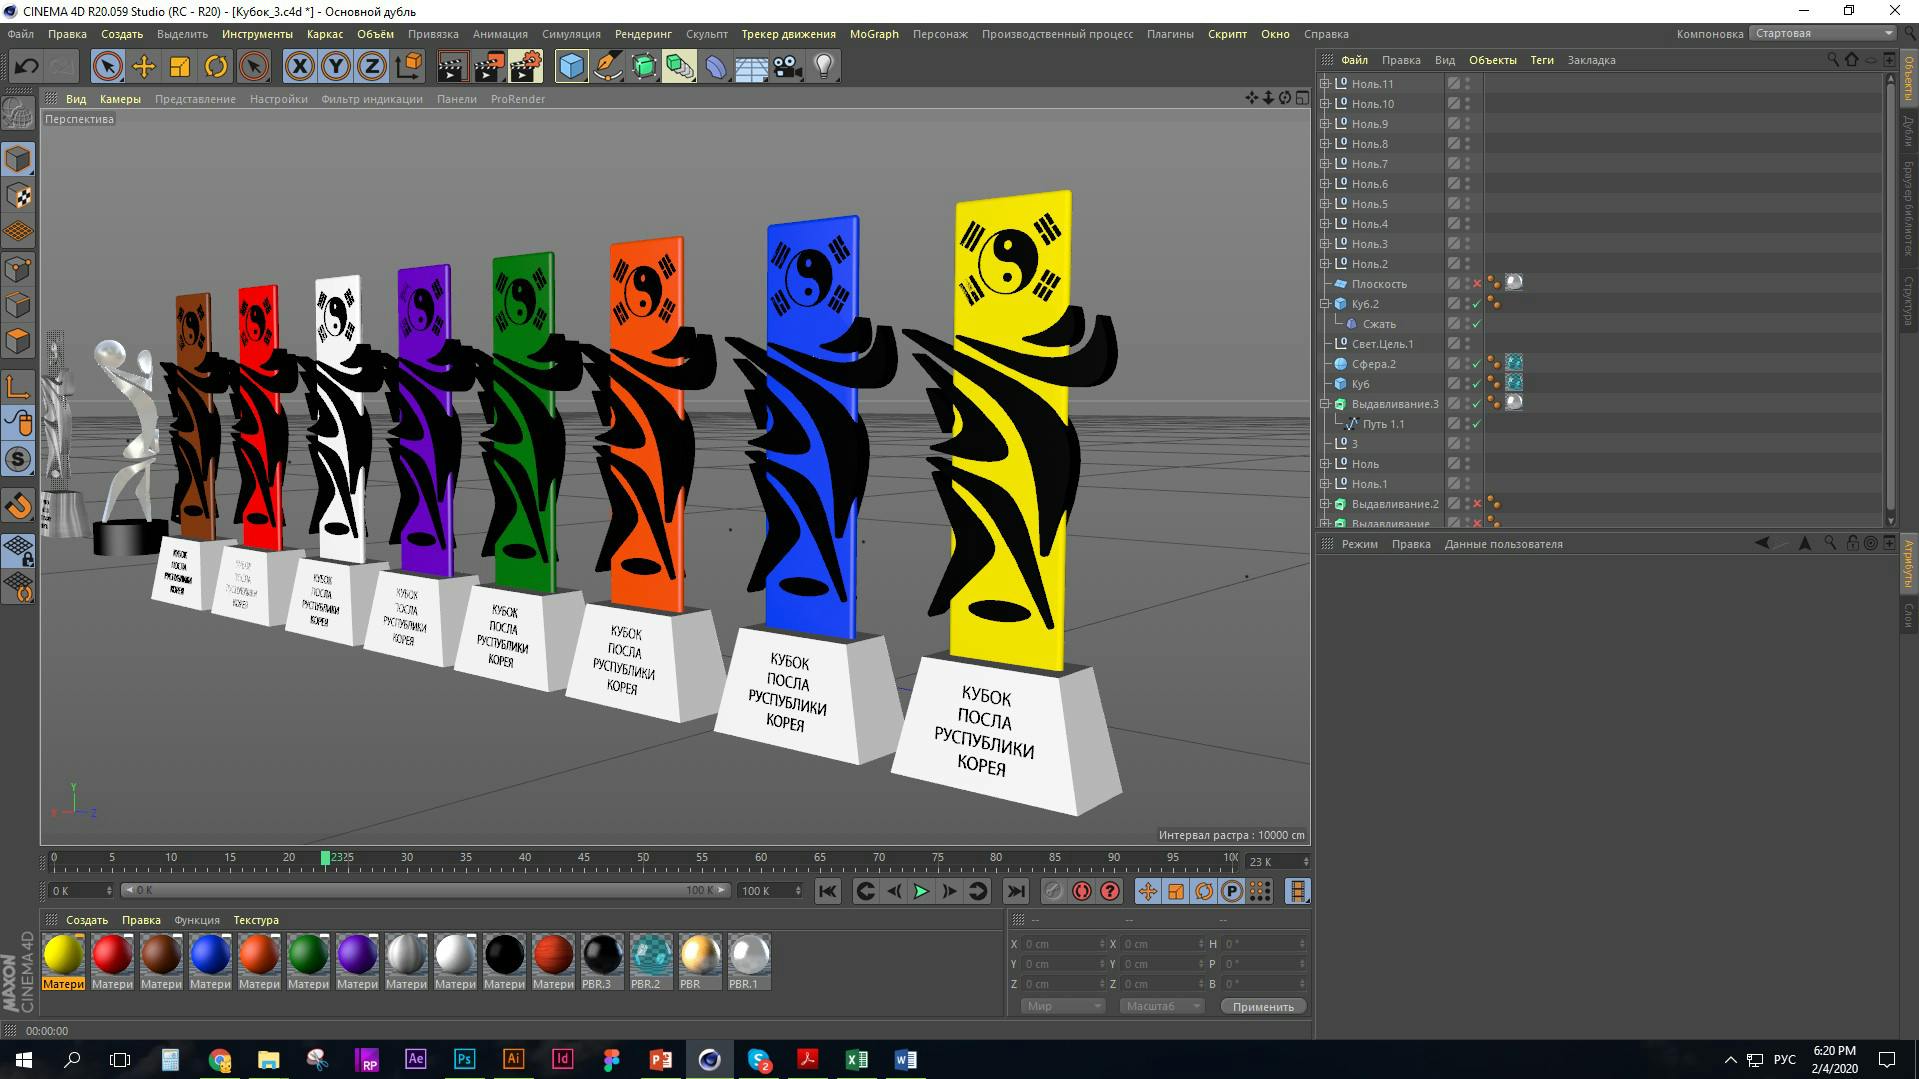The width and height of the screenshot is (1919, 1079).
Task: Click the red Record Active Objects button
Action: tap(1082, 891)
